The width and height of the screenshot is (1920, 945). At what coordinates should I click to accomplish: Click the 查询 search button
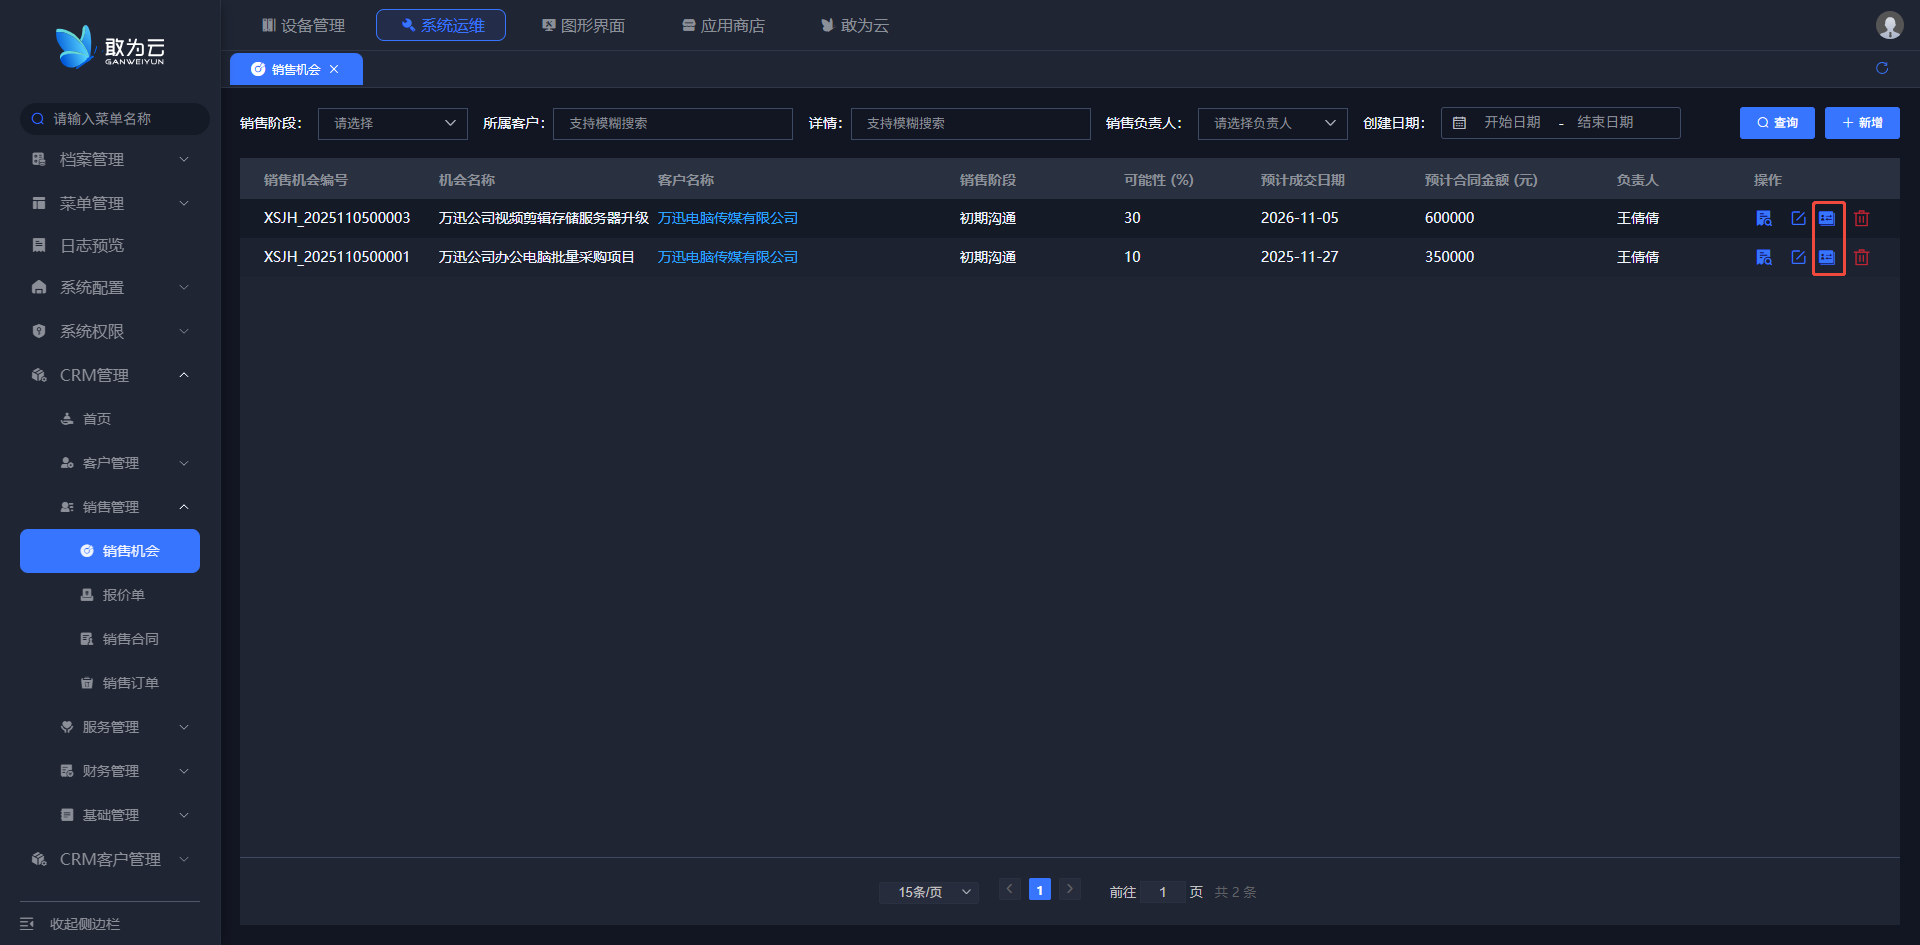click(x=1776, y=123)
